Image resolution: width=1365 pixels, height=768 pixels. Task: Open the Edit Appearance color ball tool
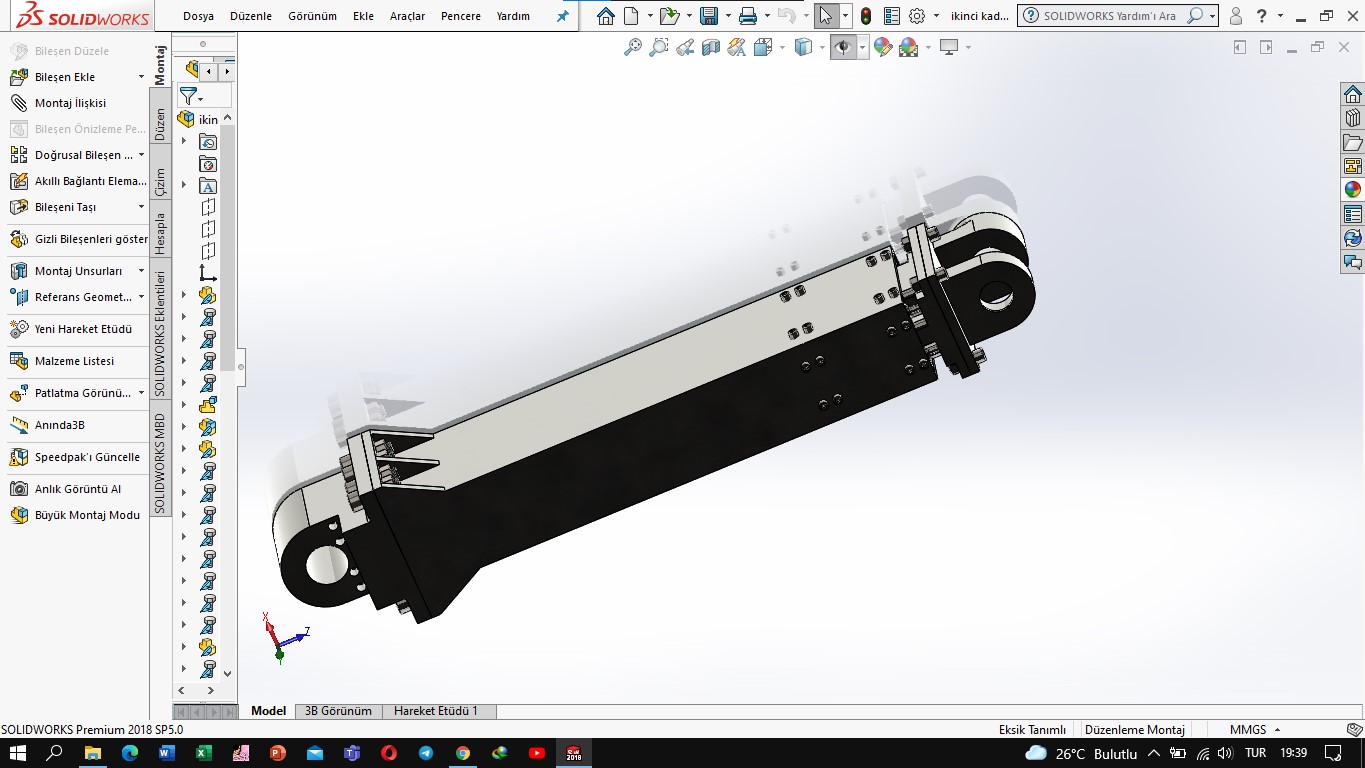[882, 47]
